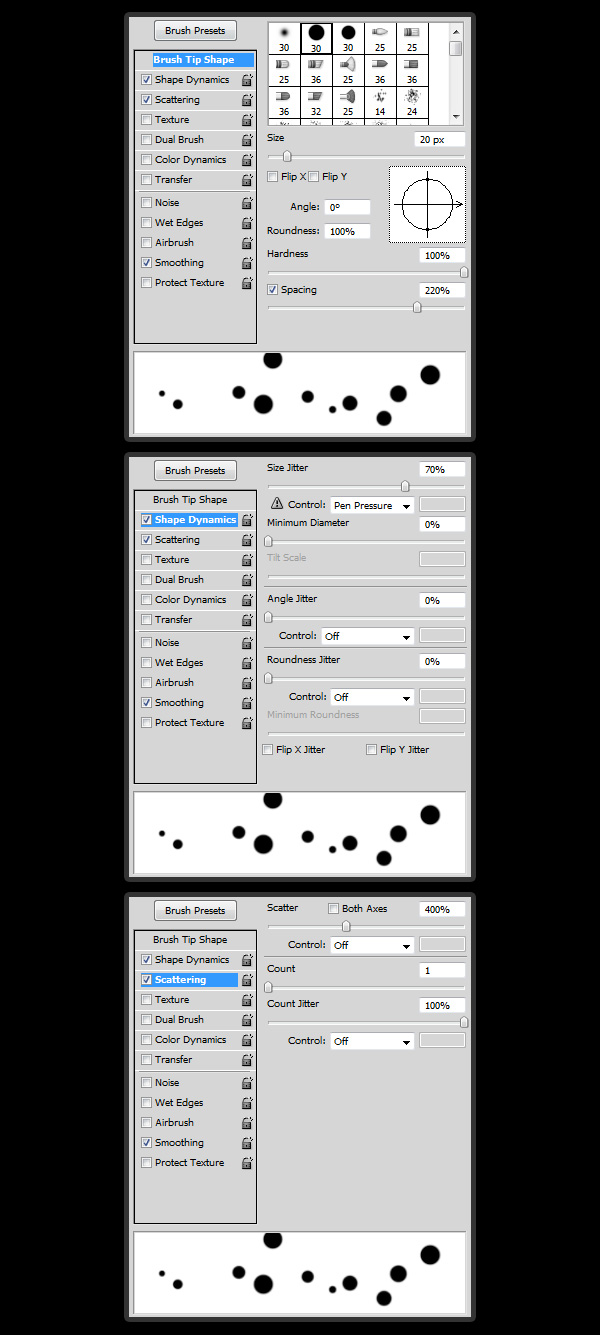The height and width of the screenshot is (1335, 600).
Task: Select the highlighted hard round 30 brush preset
Action: click(x=316, y=38)
